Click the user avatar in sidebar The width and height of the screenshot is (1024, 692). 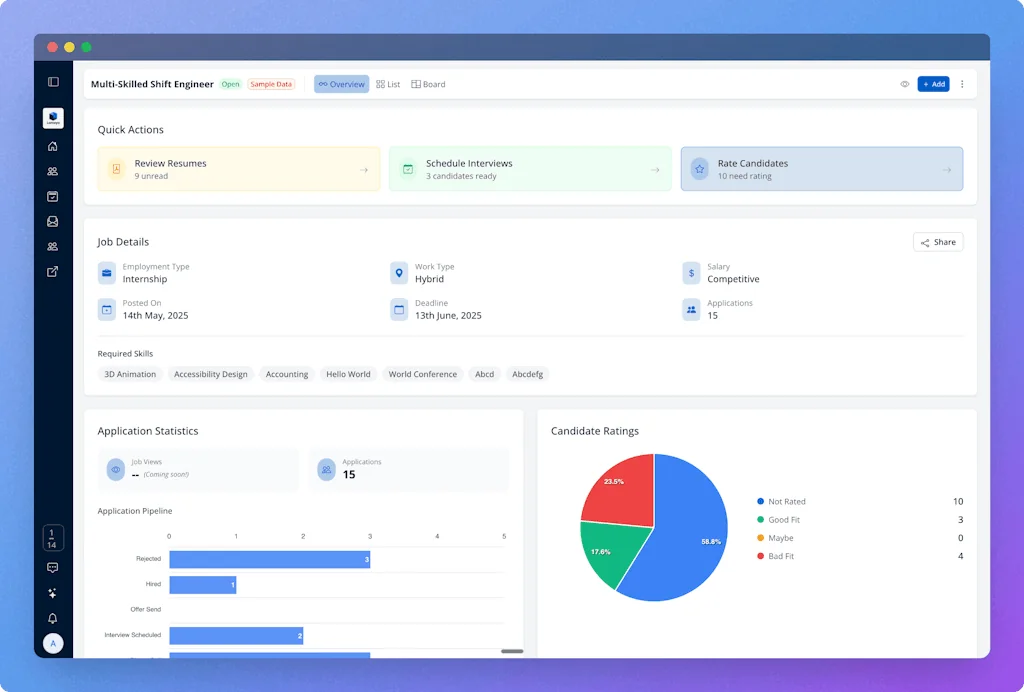53,643
